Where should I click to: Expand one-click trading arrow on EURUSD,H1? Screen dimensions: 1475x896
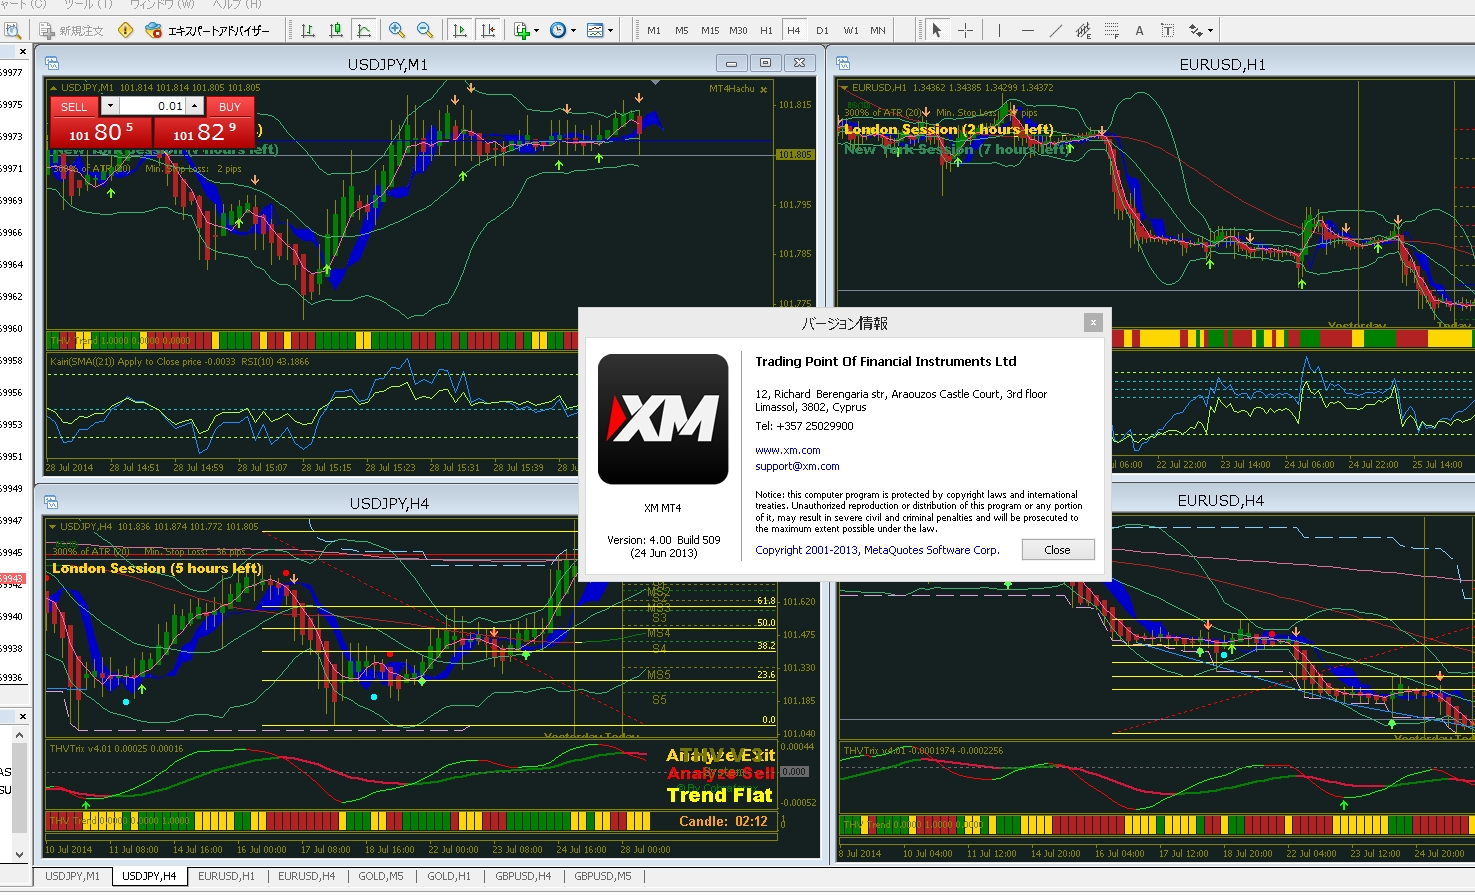[x=845, y=88]
